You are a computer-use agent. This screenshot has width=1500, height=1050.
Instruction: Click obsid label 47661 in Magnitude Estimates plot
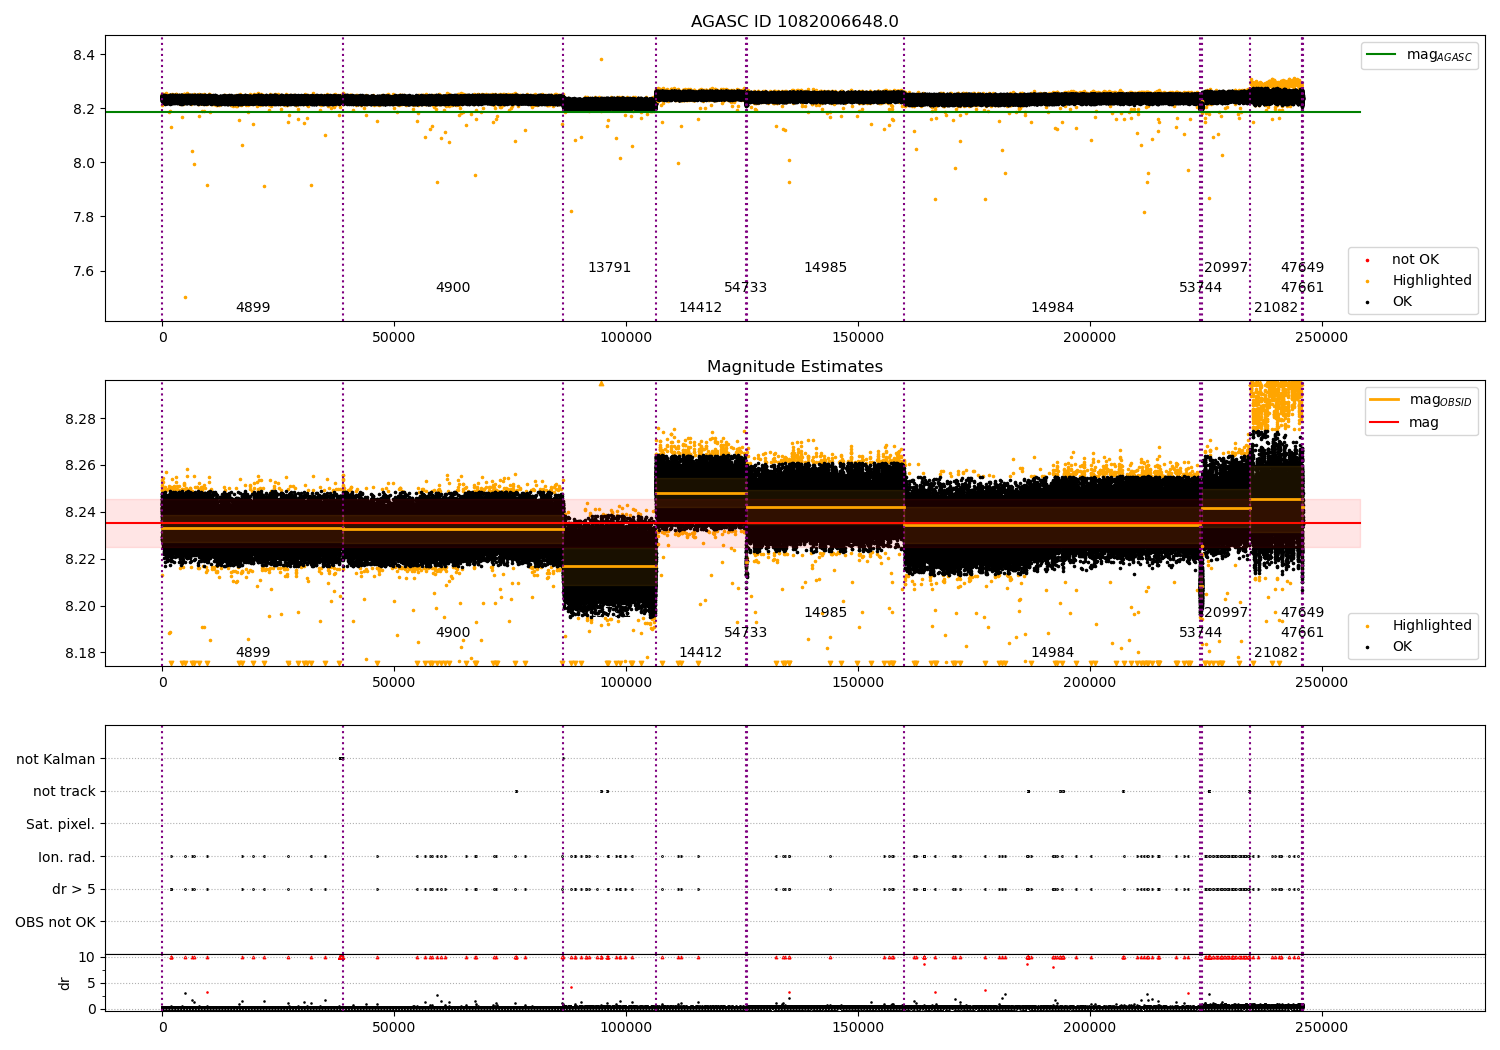tap(1302, 633)
